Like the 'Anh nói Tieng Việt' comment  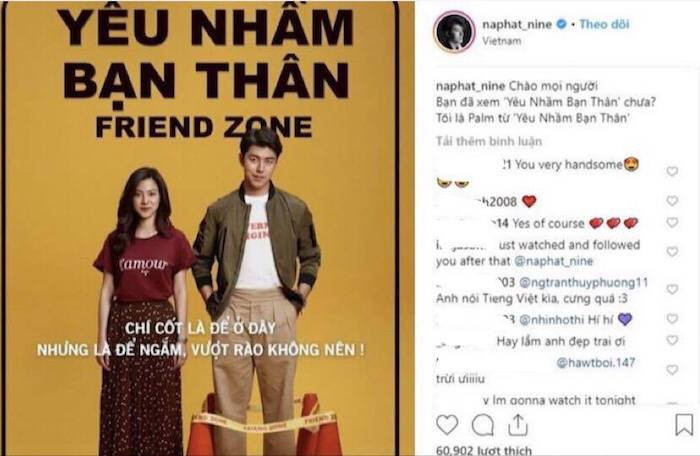point(672,289)
